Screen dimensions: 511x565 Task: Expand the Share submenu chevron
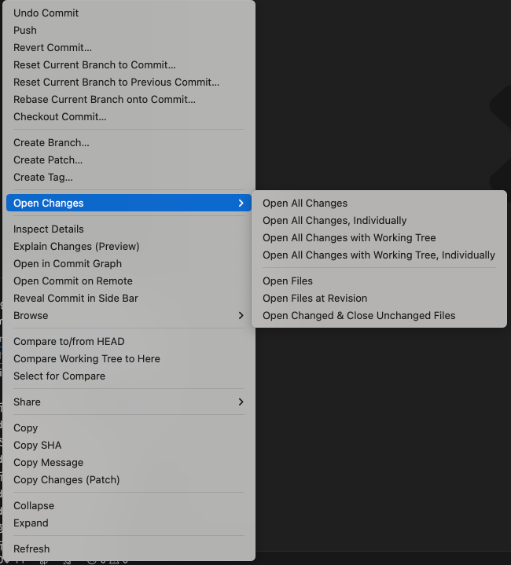(x=241, y=402)
